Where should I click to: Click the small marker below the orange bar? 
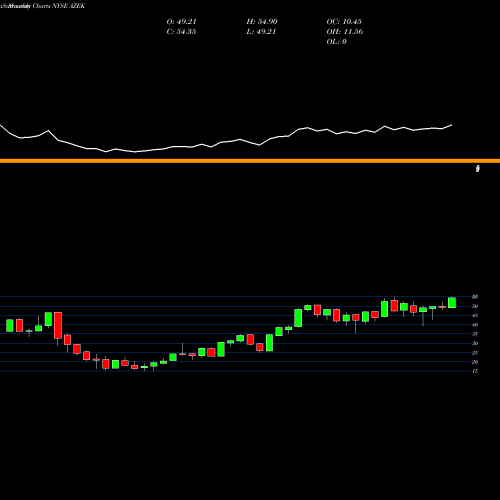click(478, 169)
